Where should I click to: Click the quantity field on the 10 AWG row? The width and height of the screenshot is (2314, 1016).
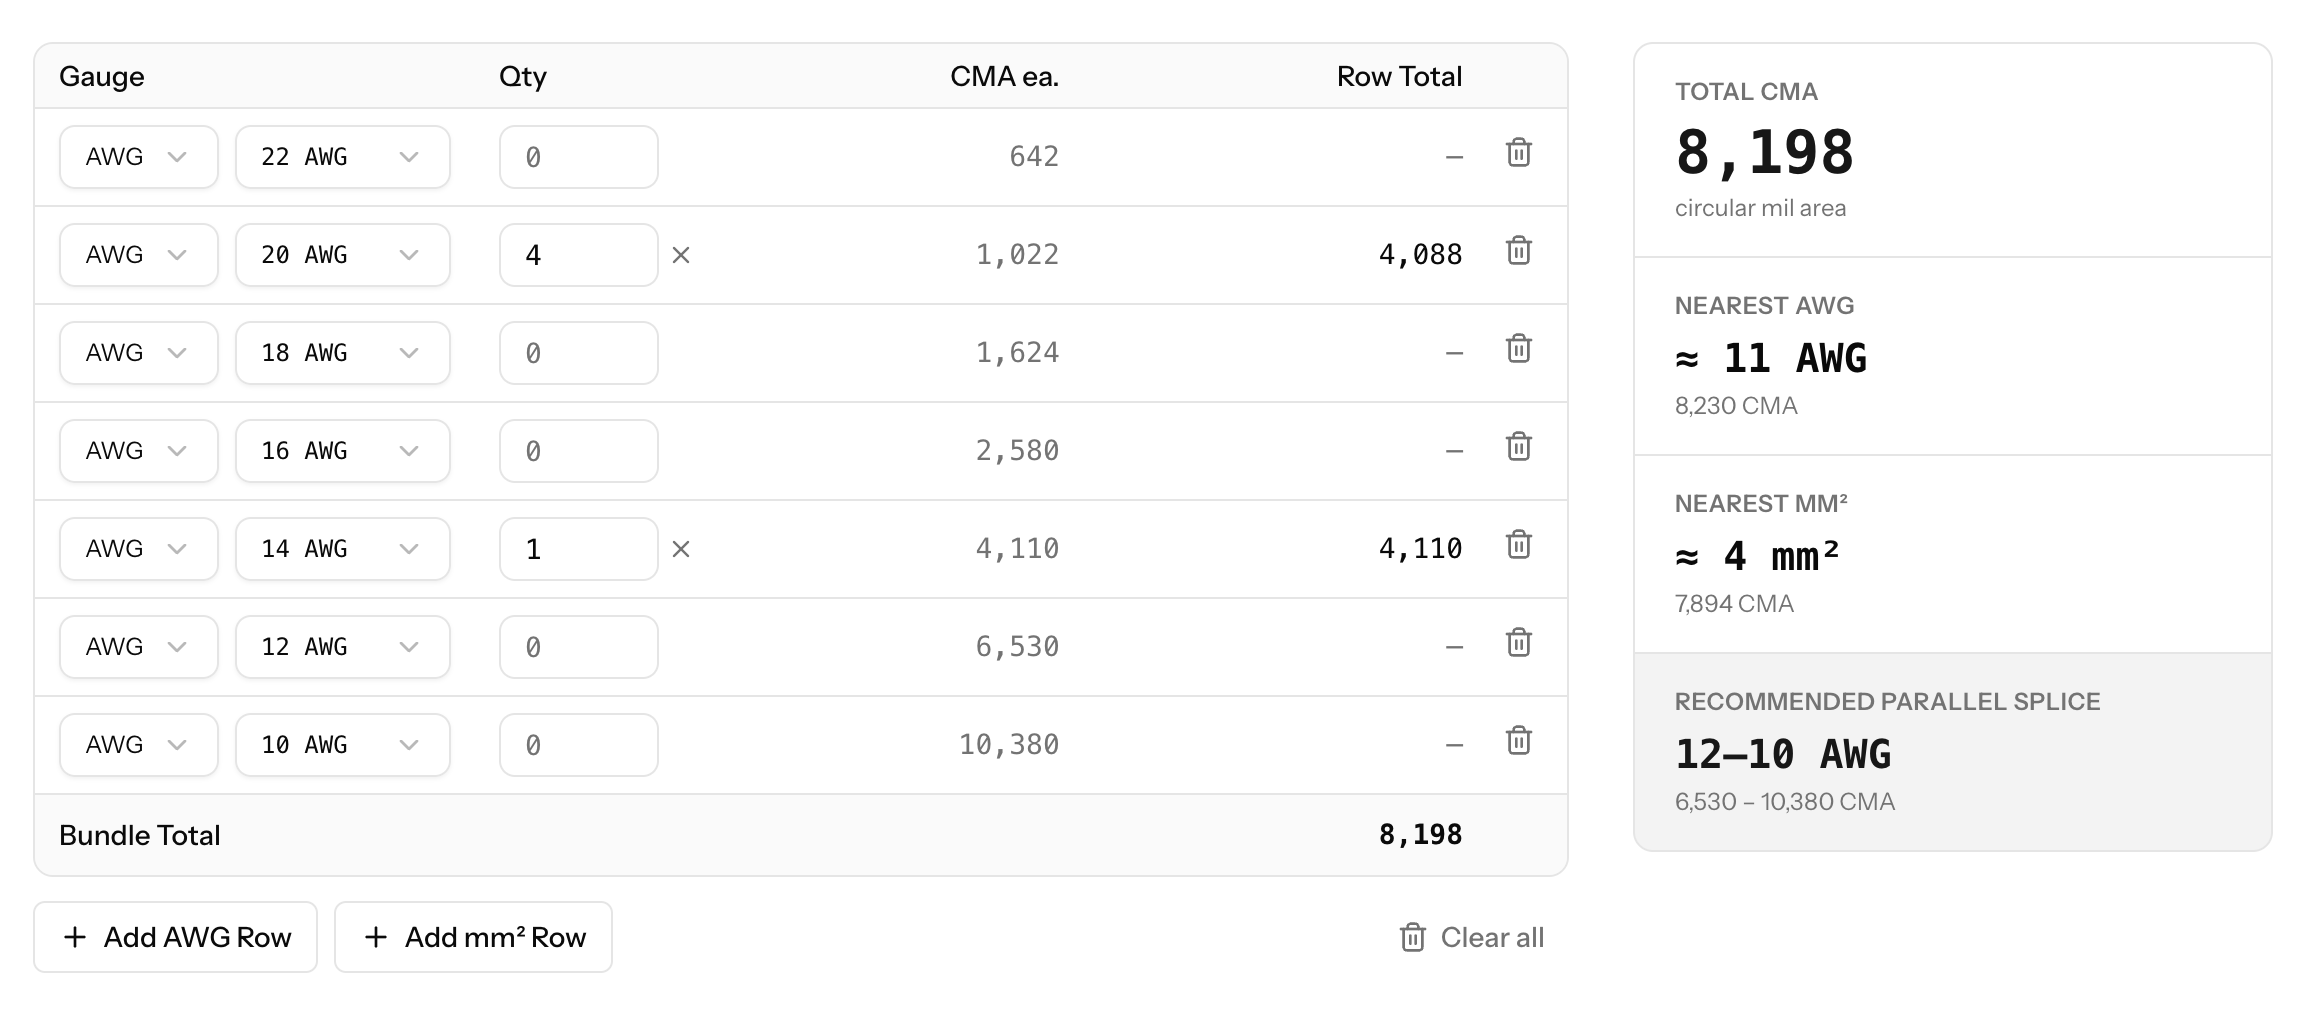pyautogui.click(x=578, y=744)
